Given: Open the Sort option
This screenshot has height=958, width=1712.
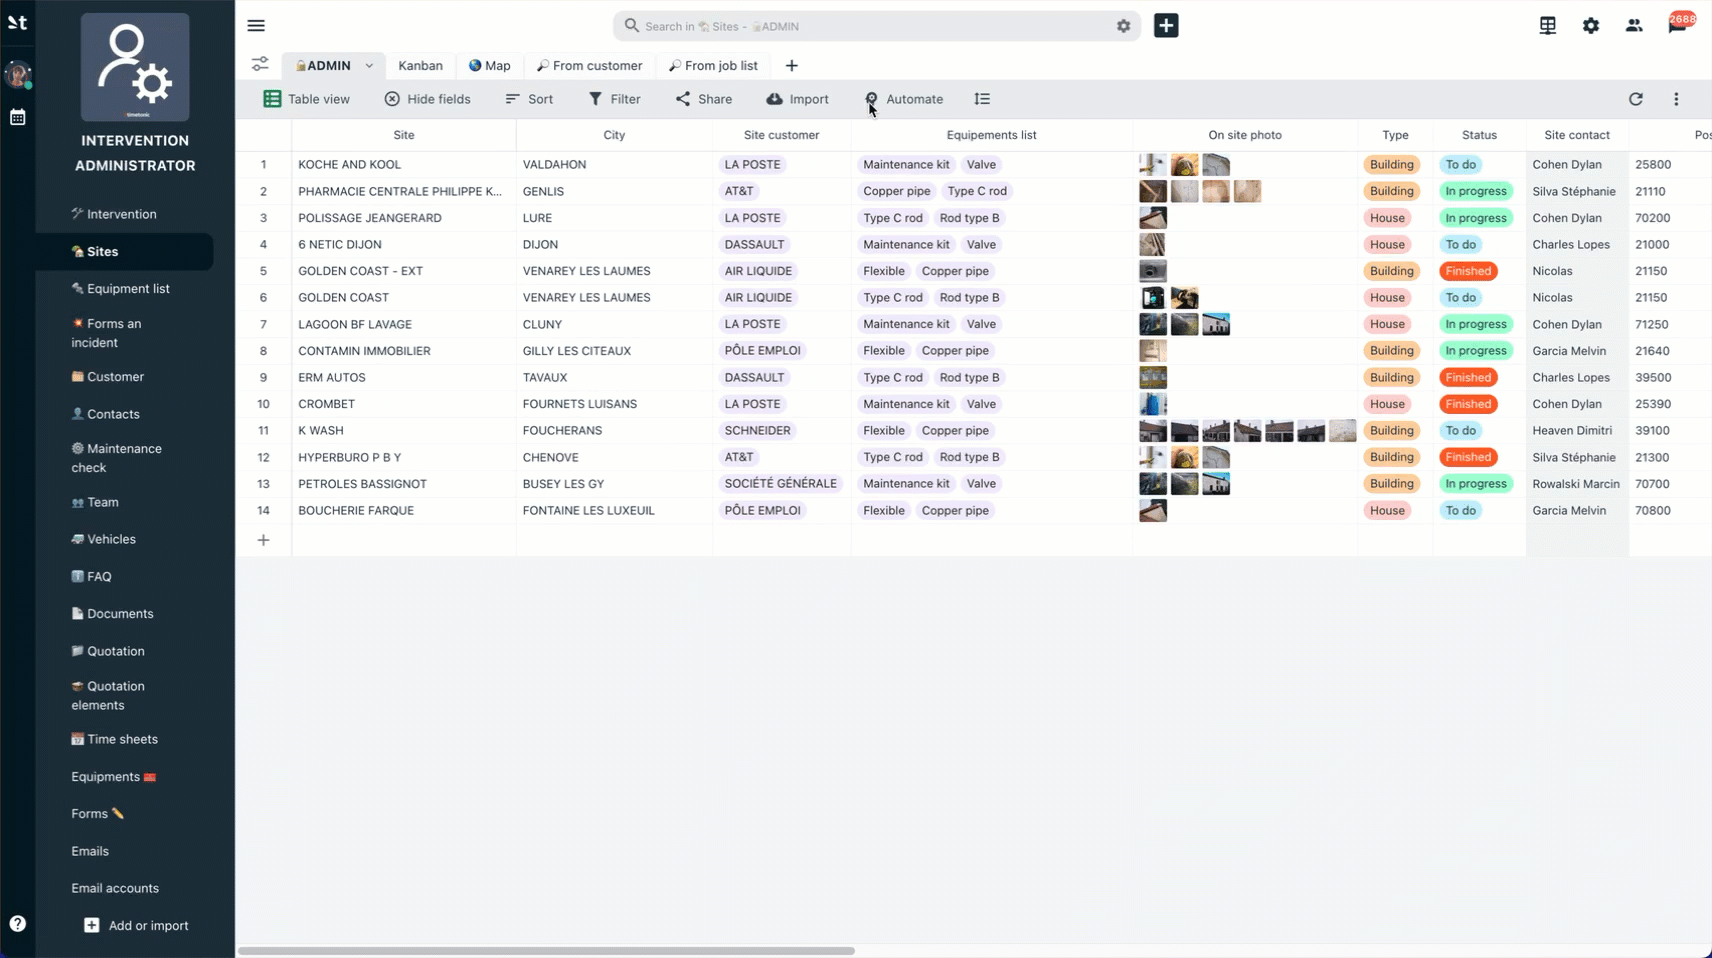Looking at the screenshot, I should tap(529, 99).
